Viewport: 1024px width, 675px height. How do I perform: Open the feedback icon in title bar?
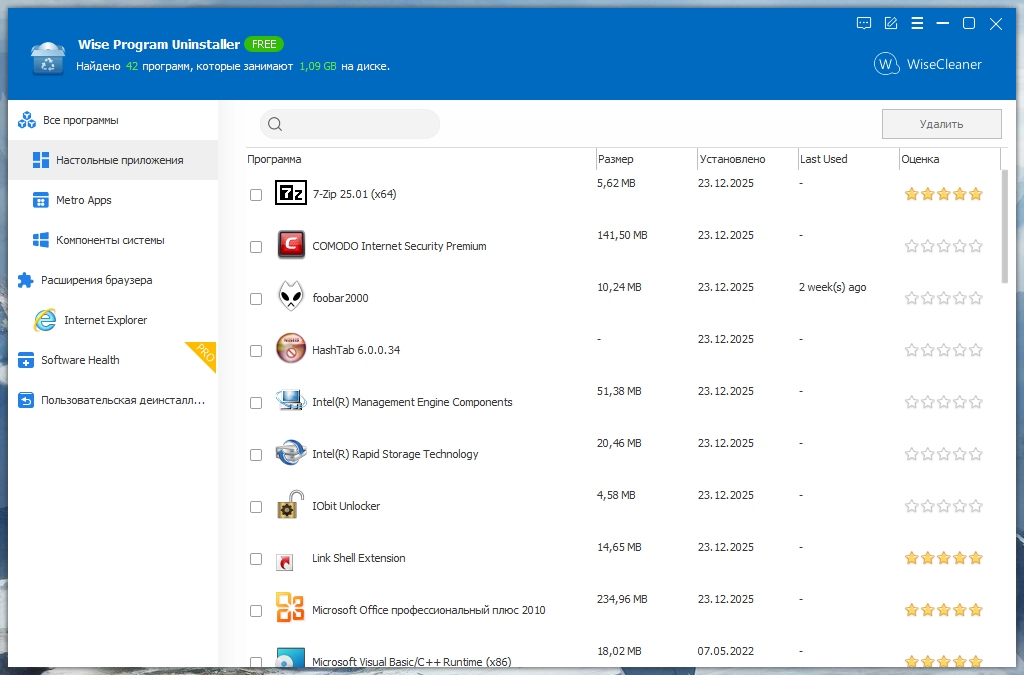[864, 23]
